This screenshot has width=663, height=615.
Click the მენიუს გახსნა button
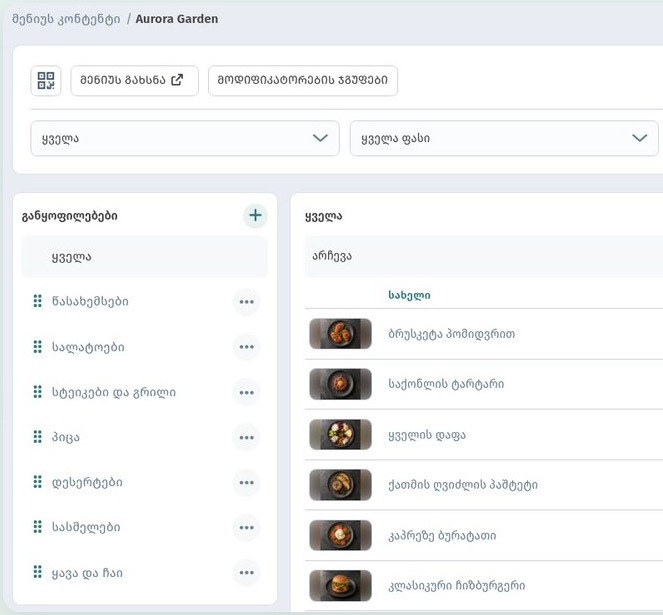134,80
